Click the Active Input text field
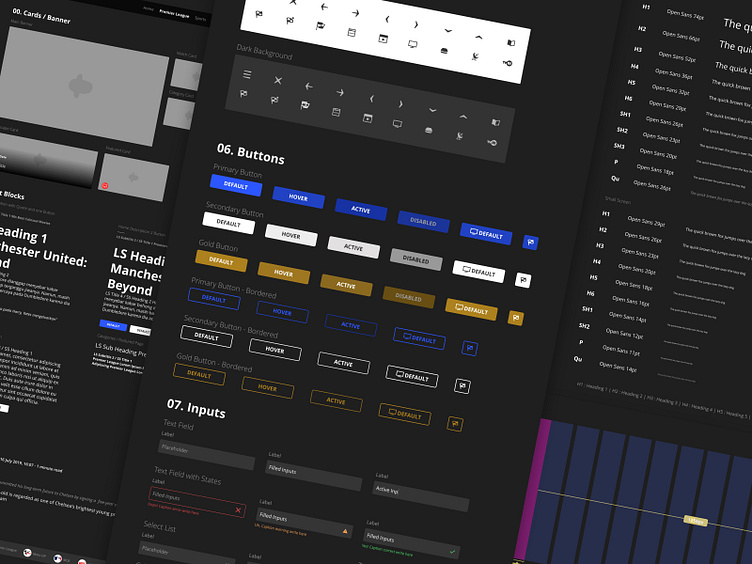Viewport: 752px width, 564px height. pyautogui.click(x=421, y=496)
